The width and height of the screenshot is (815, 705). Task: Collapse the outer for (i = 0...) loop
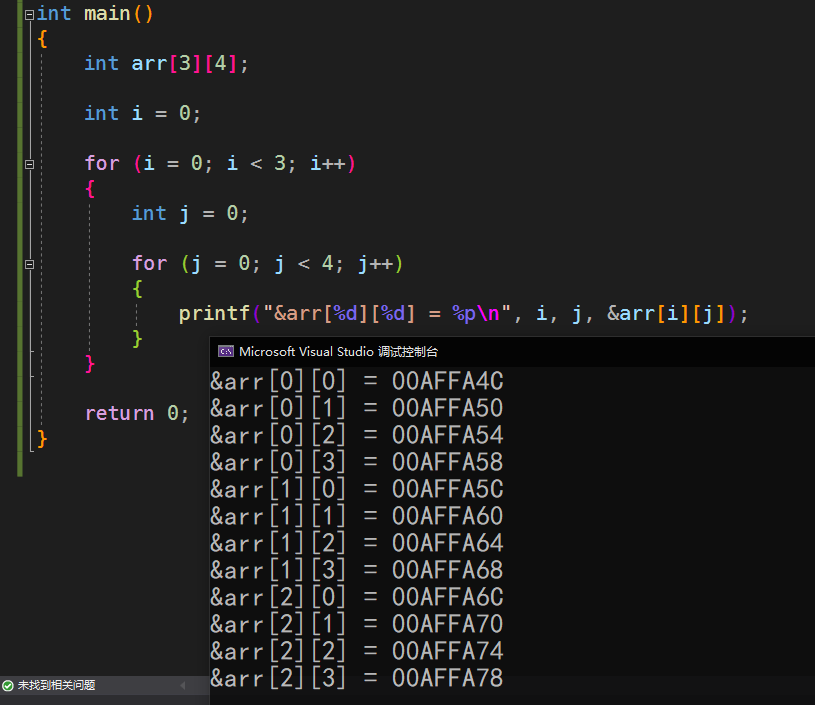(30, 164)
